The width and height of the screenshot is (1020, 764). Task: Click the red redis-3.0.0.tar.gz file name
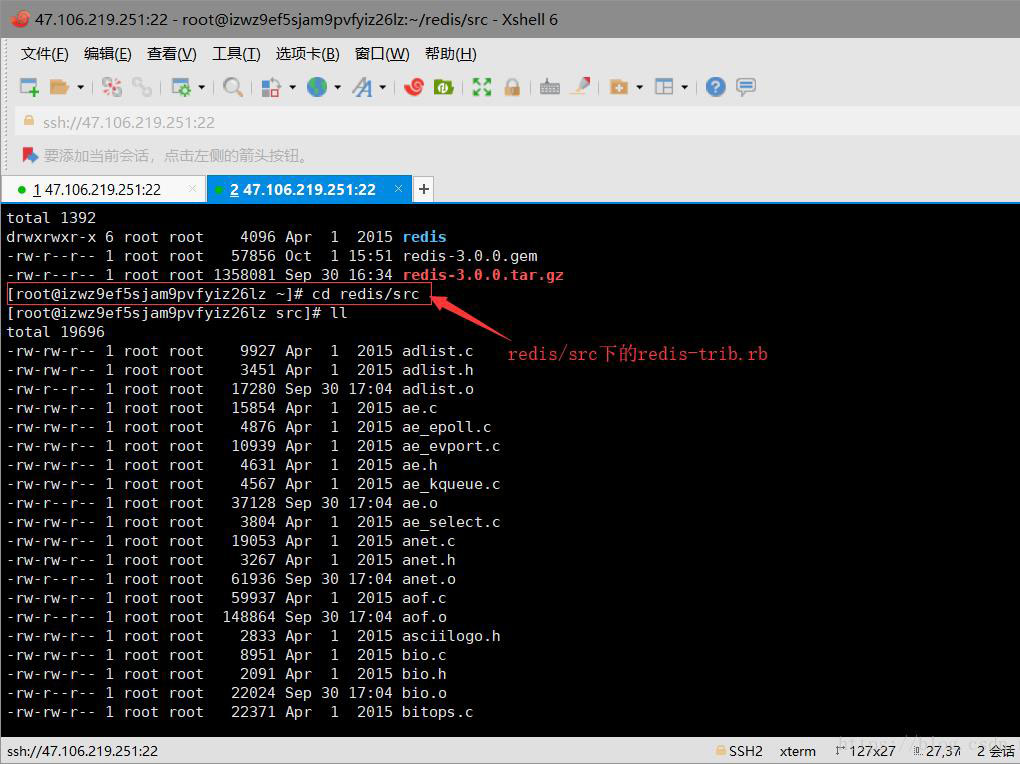(483, 275)
